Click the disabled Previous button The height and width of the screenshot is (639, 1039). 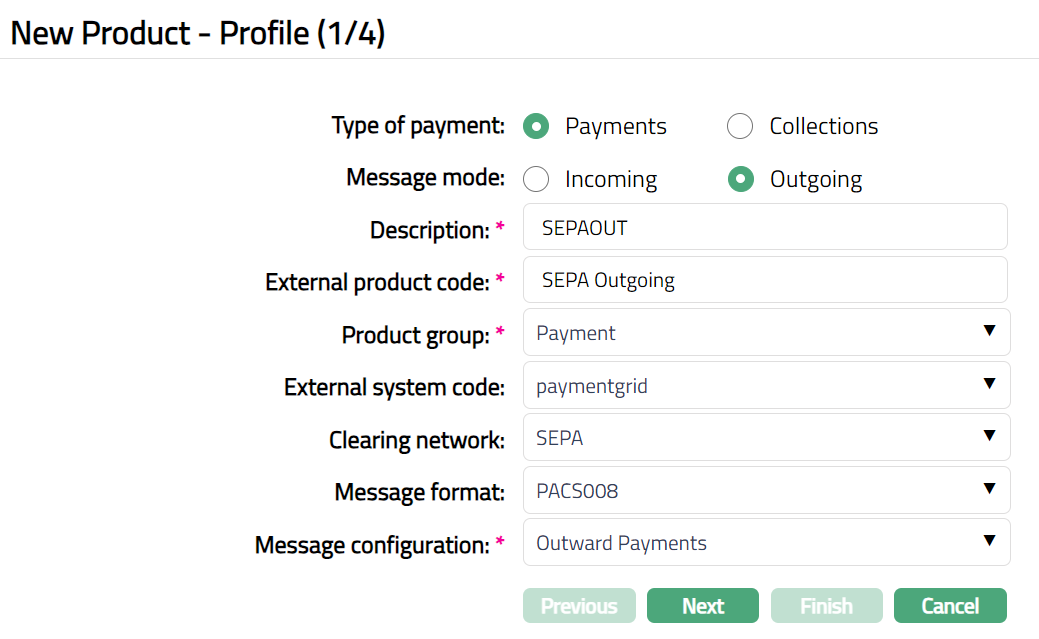tap(579, 606)
